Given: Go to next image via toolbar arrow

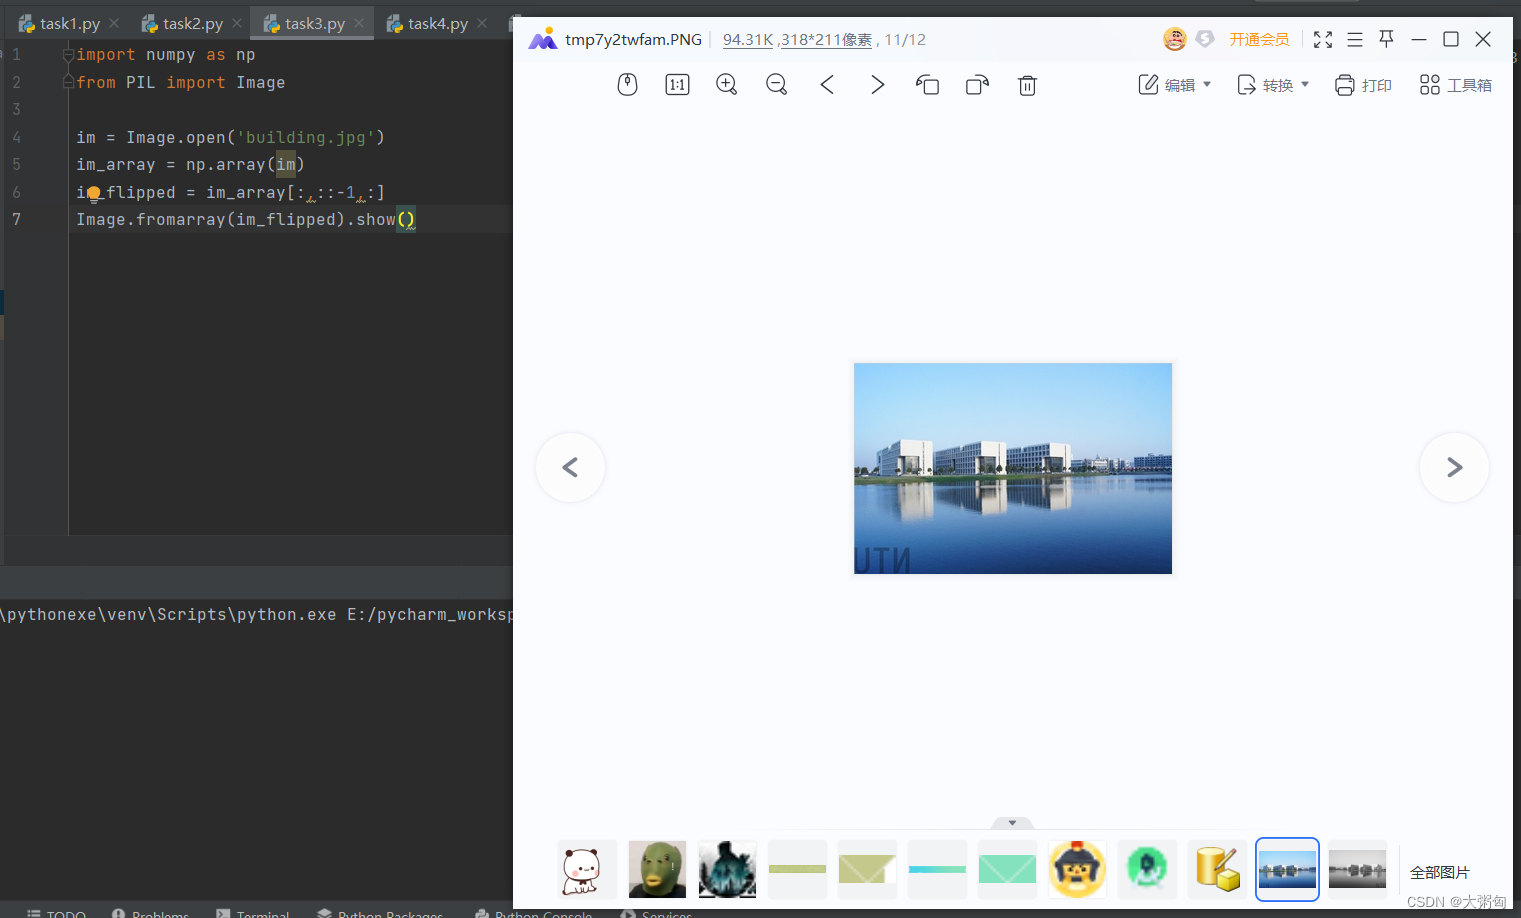Looking at the screenshot, I should pos(877,85).
